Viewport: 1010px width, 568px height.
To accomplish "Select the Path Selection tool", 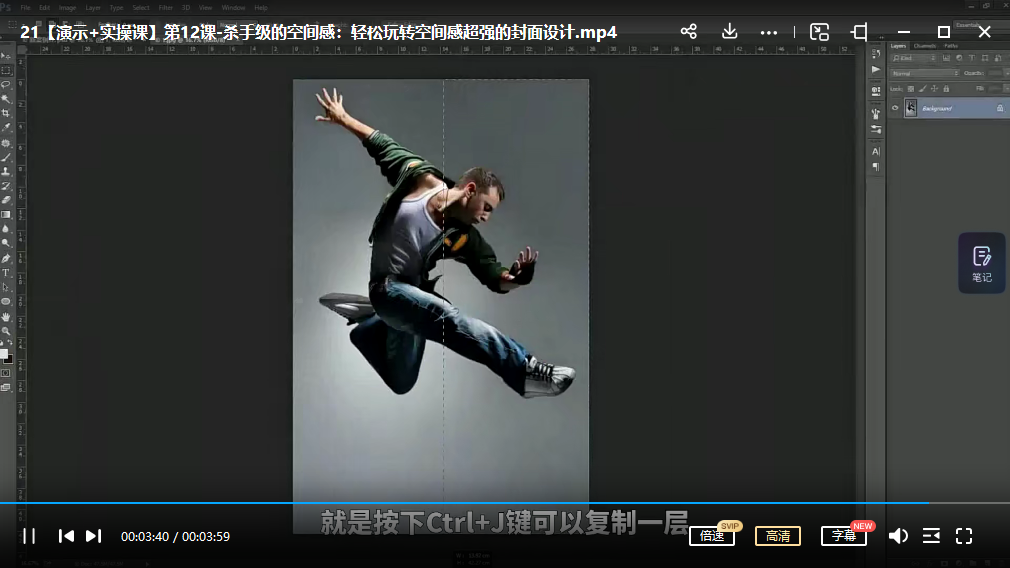I will point(6,287).
